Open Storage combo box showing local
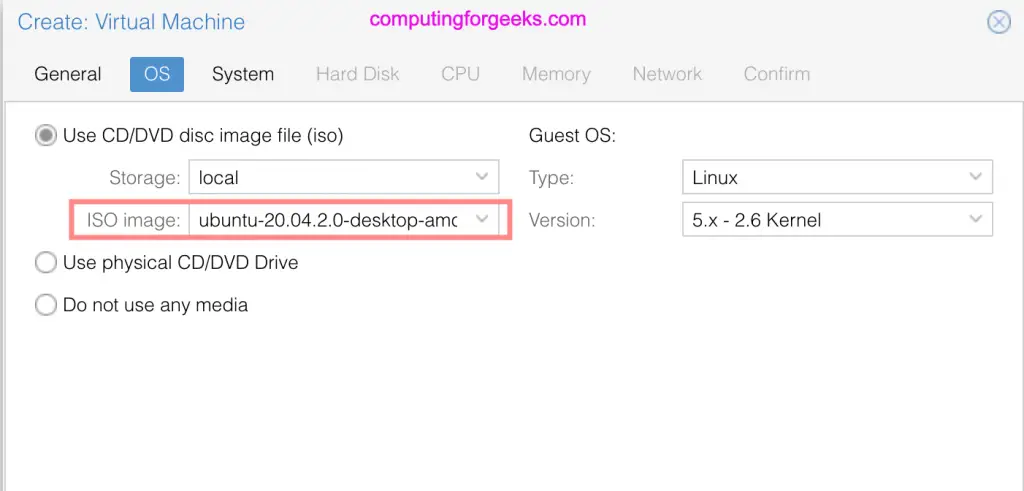The width and height of the screenshot is (1024, 491). (x=344, y=177)
